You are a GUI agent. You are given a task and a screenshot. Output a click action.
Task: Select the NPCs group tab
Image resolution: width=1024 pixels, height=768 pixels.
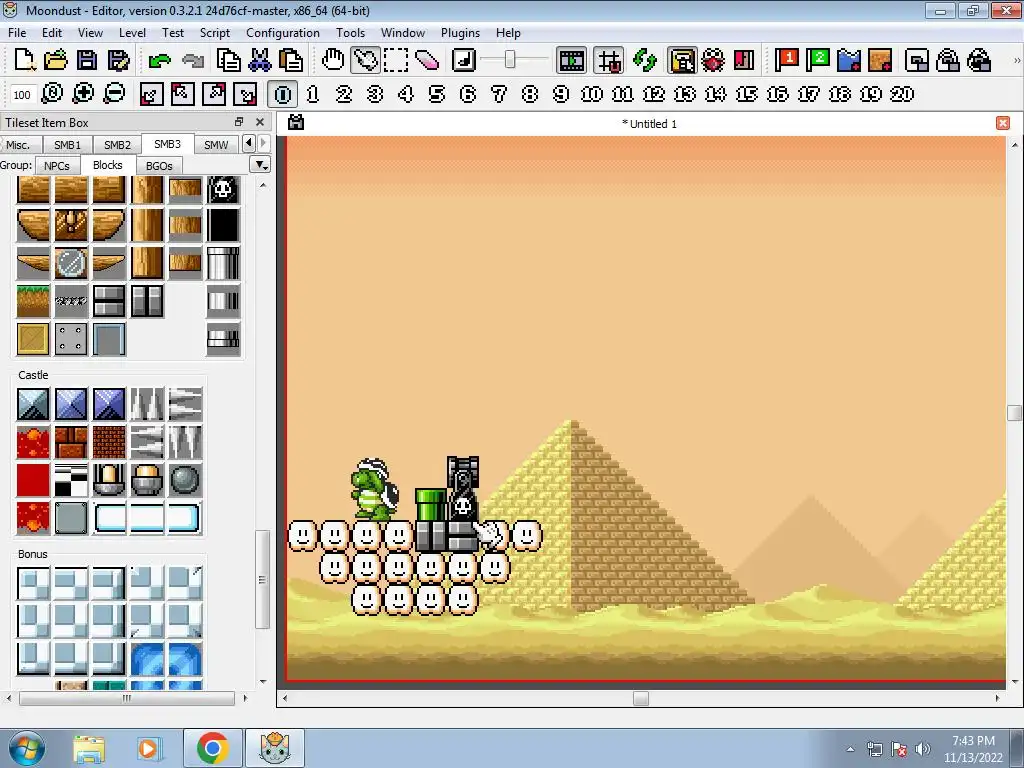point(57,166)
